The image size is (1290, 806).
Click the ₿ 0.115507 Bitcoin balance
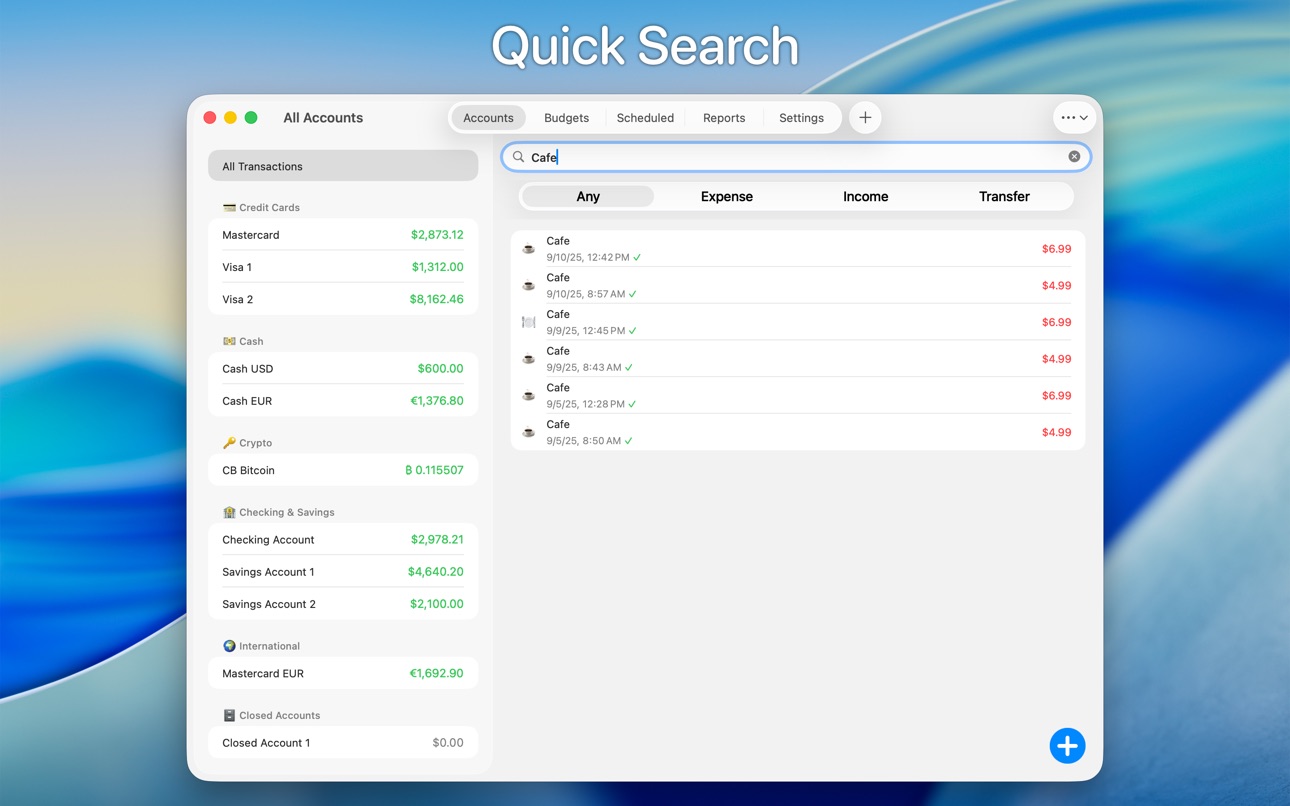(x=434, y=470)
